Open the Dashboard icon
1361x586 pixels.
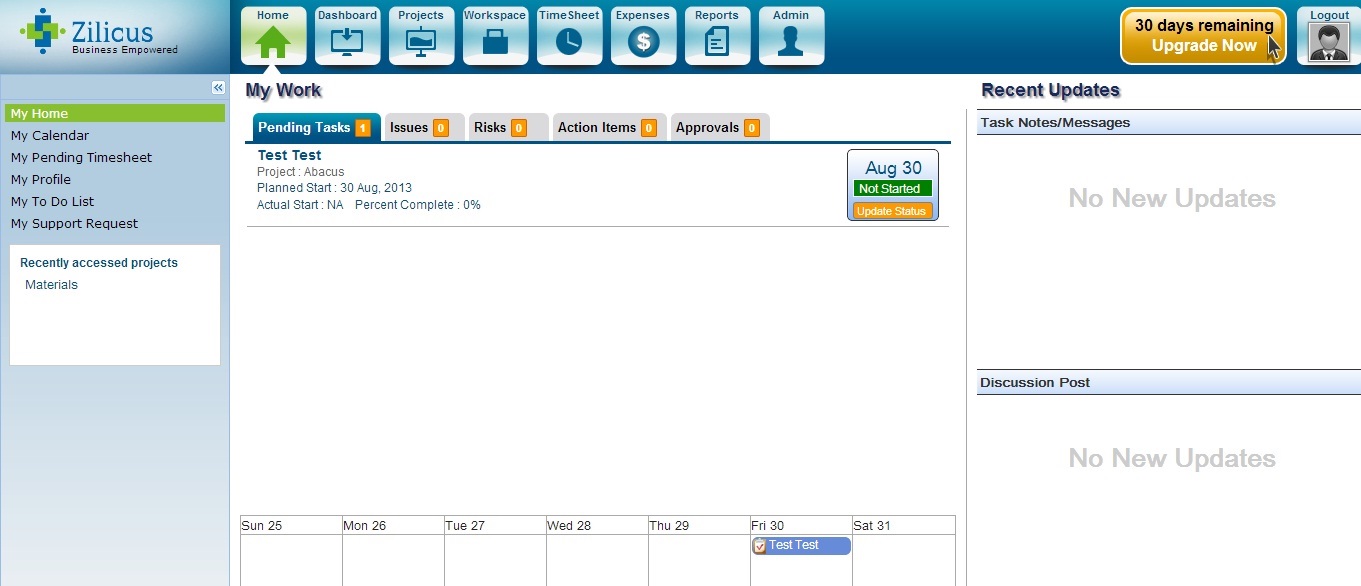pyautogui.click(x=347, y=42)
